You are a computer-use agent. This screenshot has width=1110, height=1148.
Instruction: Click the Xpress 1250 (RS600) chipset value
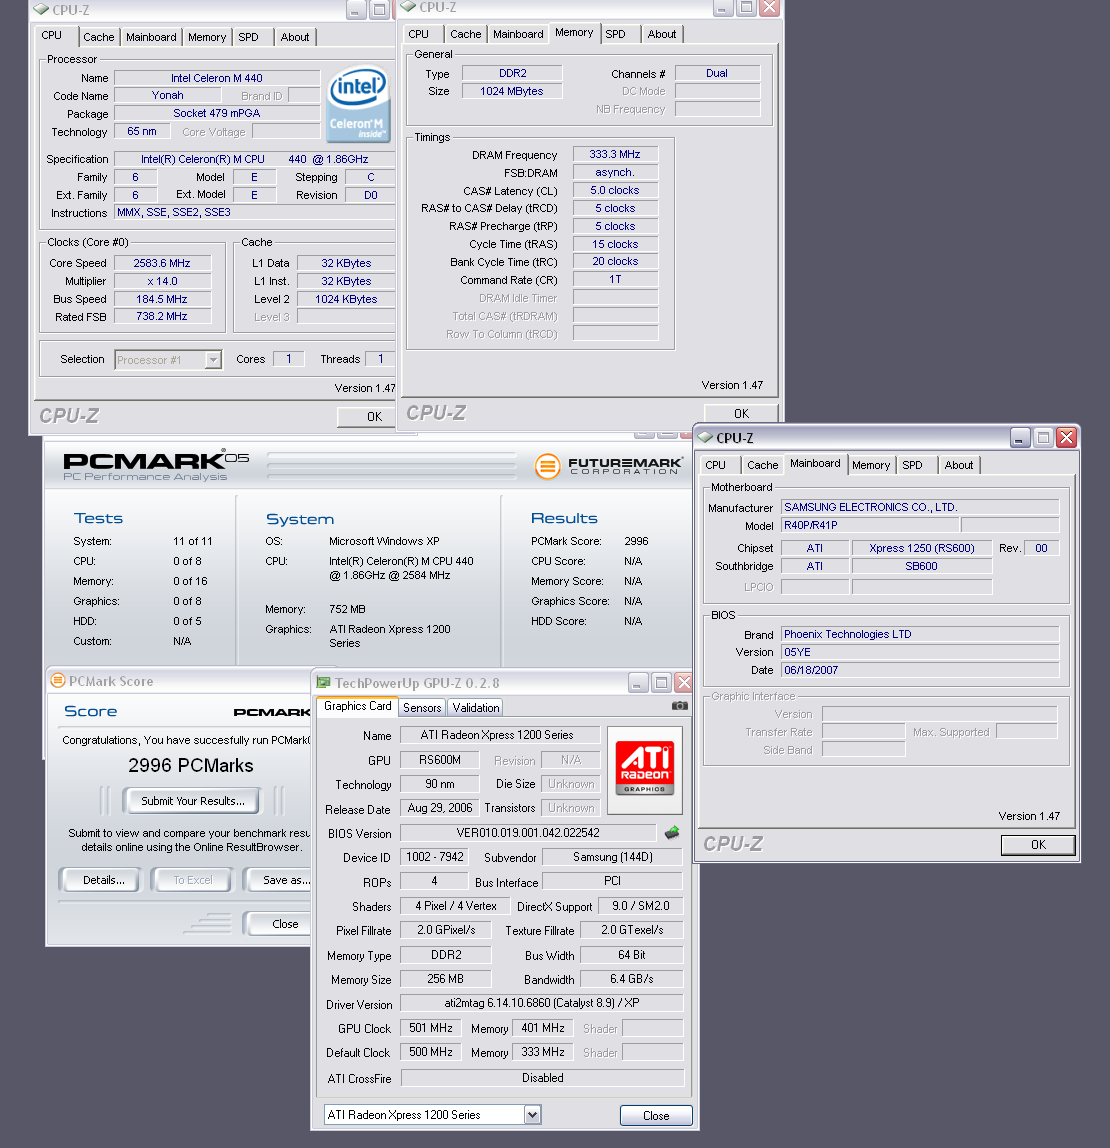coord(922,548)
